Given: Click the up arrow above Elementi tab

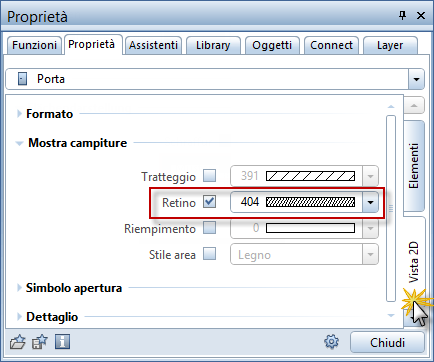Looking at the screenshot, I should coord(414,106).
